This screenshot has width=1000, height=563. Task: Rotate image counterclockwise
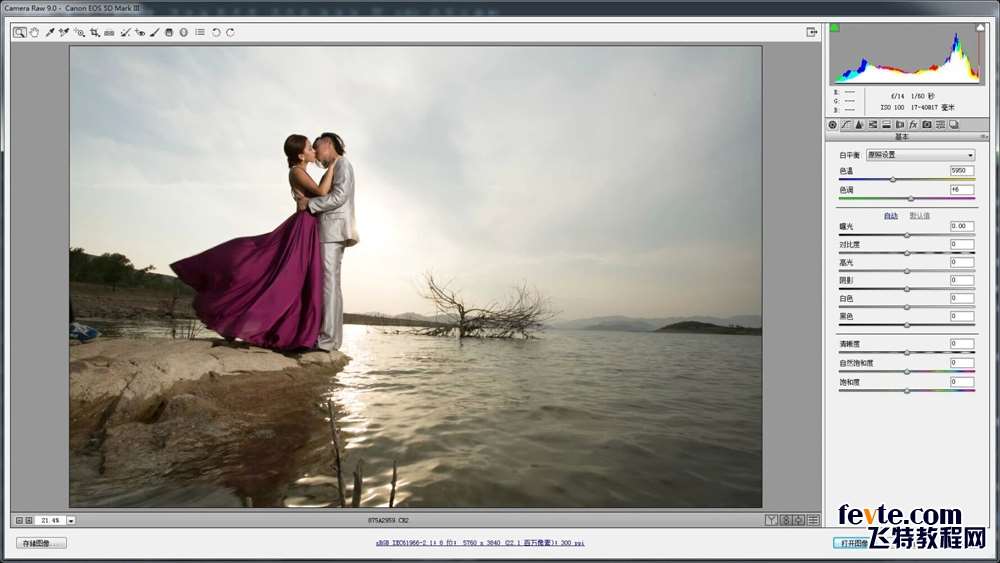click(x=216, y=32)
